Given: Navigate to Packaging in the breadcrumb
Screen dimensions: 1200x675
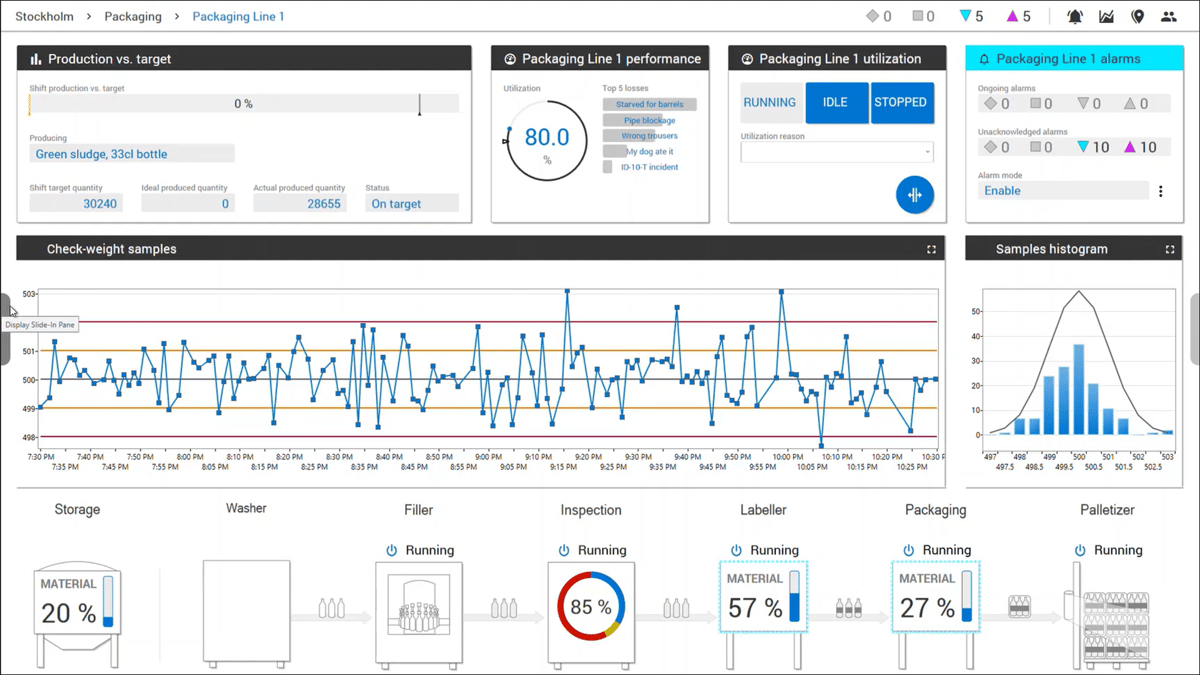Looking at the screenshot, I should pyautogui.click(x=133, y=16).
